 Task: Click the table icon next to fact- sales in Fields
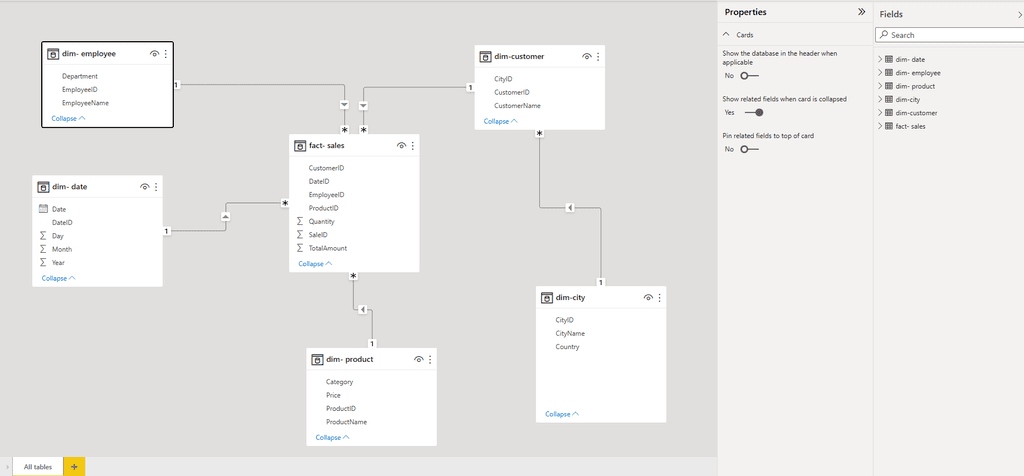pyautogui.click(x=889, y=126)
